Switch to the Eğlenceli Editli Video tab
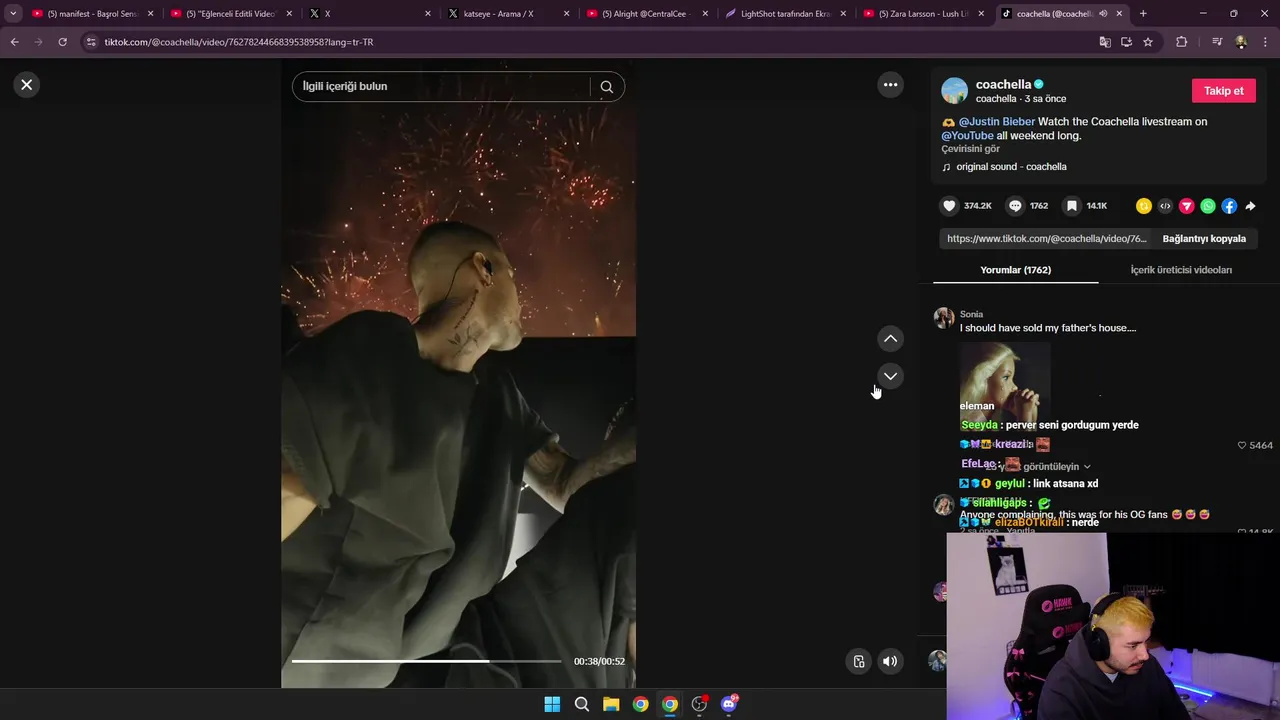Viewport: 1280px width, 720px height. 230,14
